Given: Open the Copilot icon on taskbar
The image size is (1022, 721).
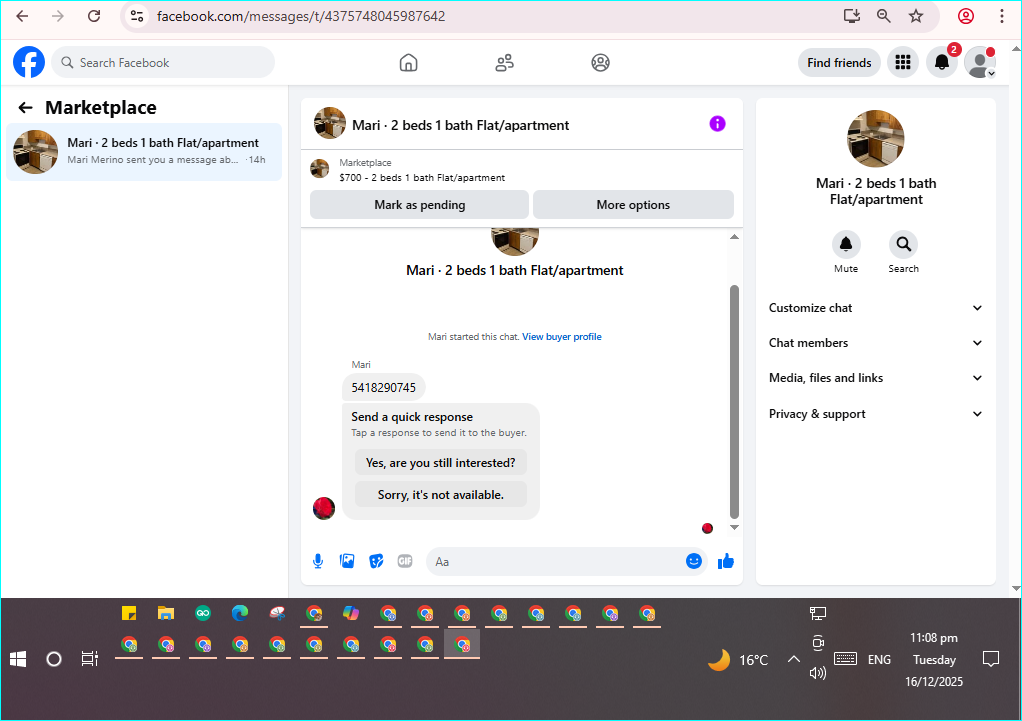Looking at the screenshot, I should [x=351, y=613].
